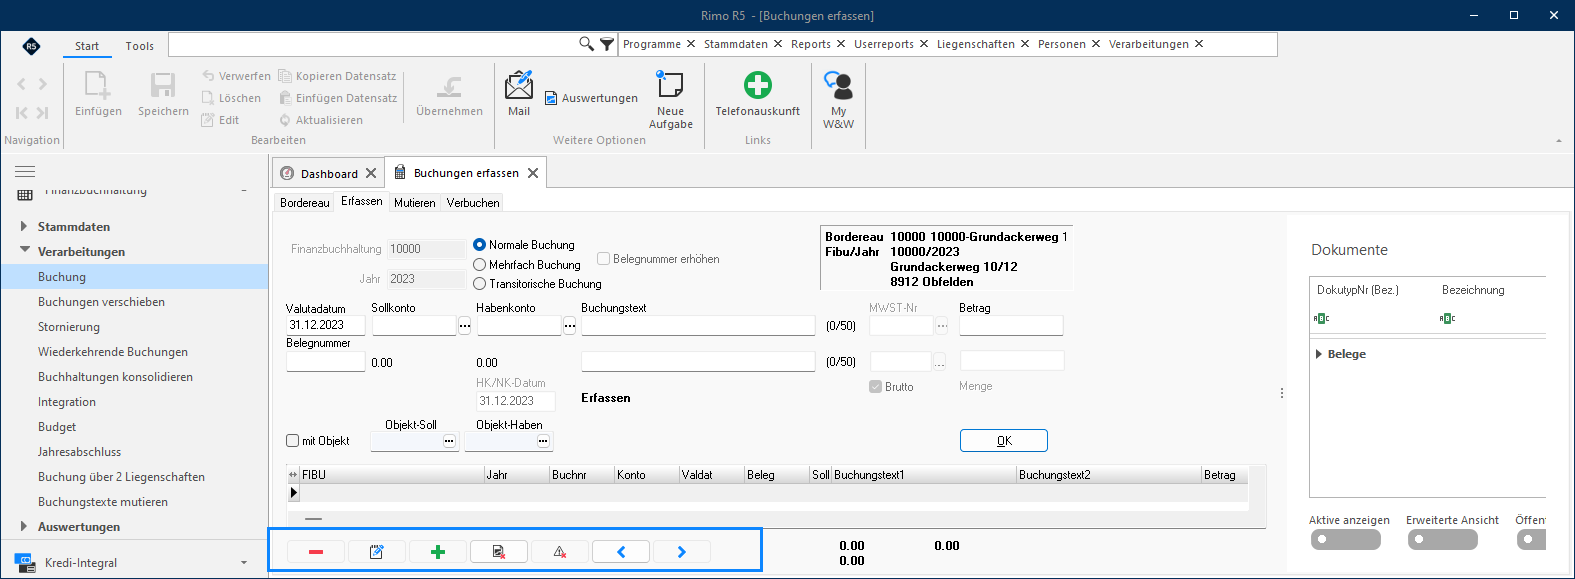Click the document with red X button
Screen dimensions: 1575x579
[499, 552]
